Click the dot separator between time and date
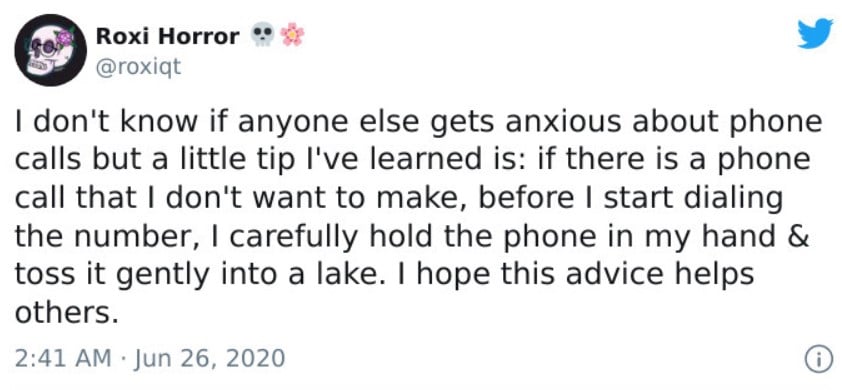 122,359
